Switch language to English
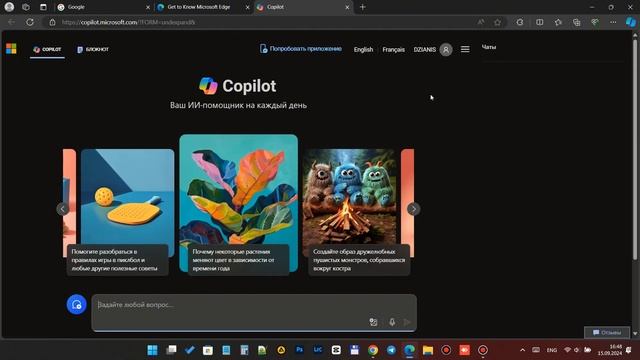640x360 pixels. click(363, 49)
